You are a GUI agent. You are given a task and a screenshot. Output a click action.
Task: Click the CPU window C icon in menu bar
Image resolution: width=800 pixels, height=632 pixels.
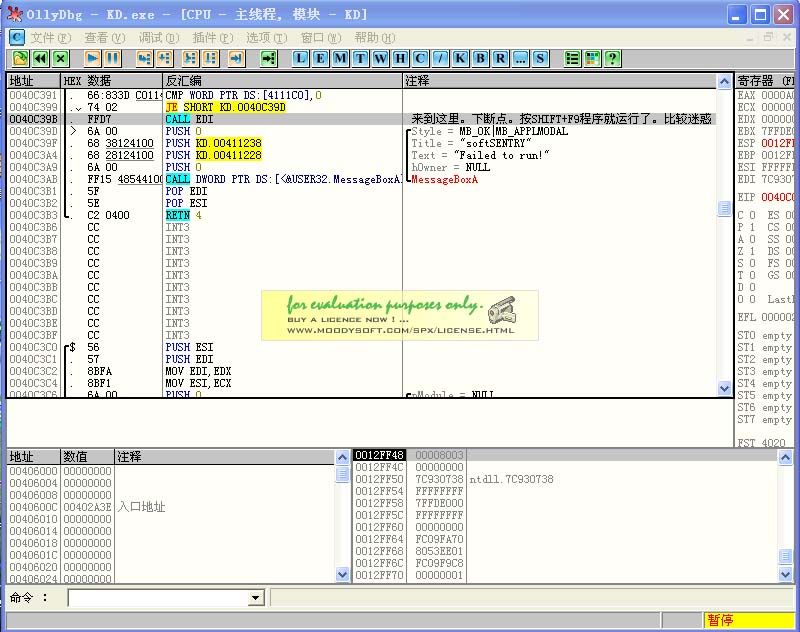point(16,37)
